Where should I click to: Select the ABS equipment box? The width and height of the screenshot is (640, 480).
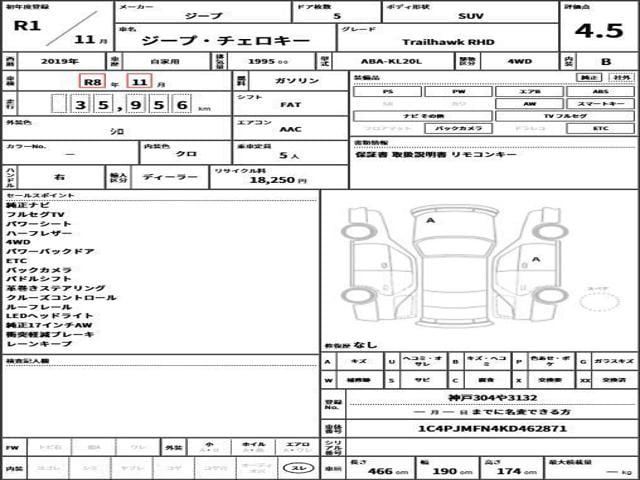tap(600, 91)
